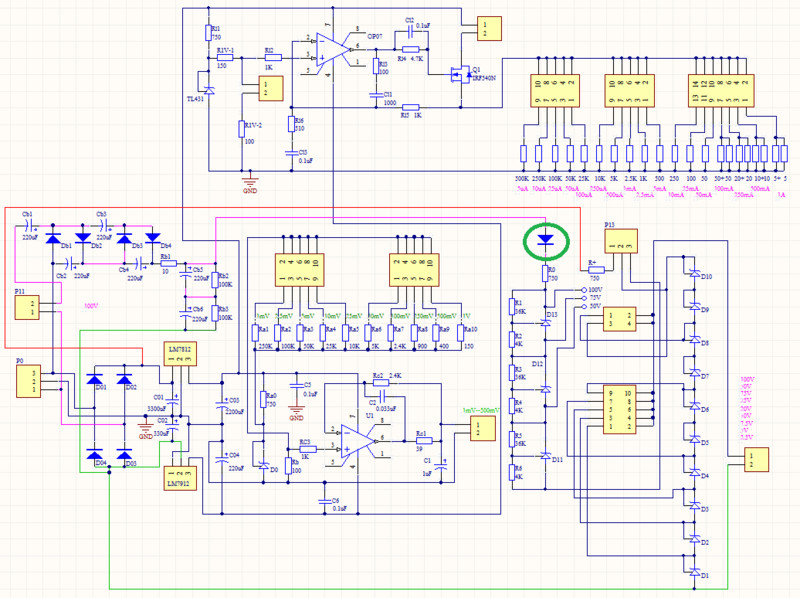Viewport: 800px width, 598px height.
Task: Select the 50V tap terminal
Action: click(584, 306)
